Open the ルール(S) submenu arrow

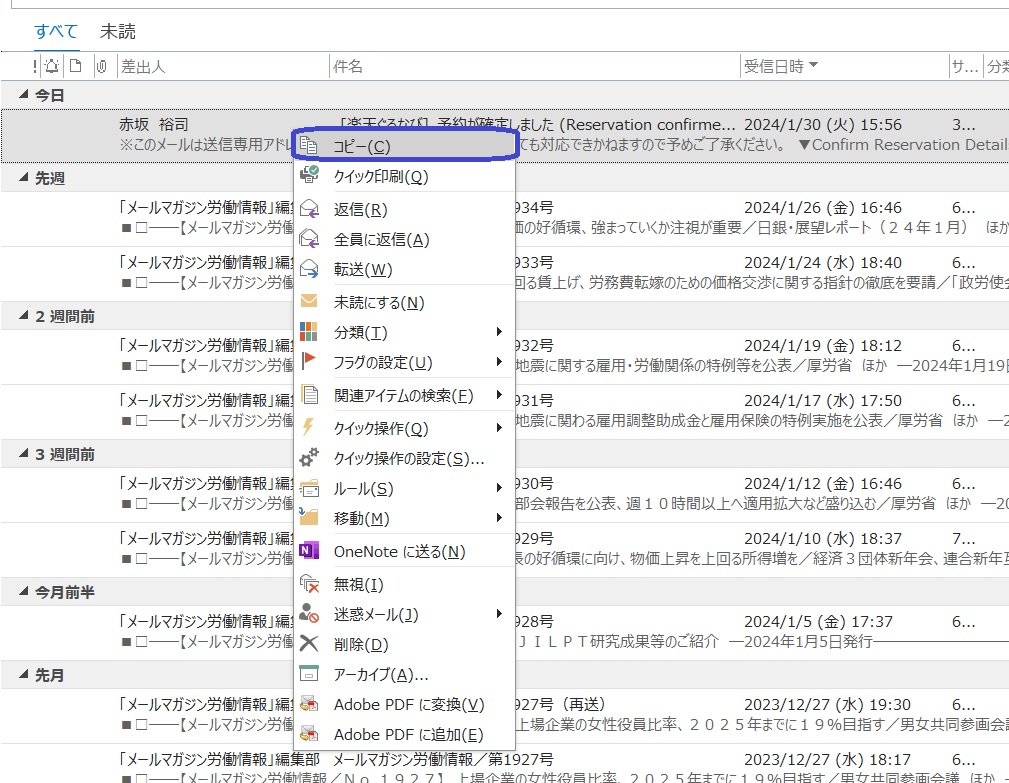[499, 488]
